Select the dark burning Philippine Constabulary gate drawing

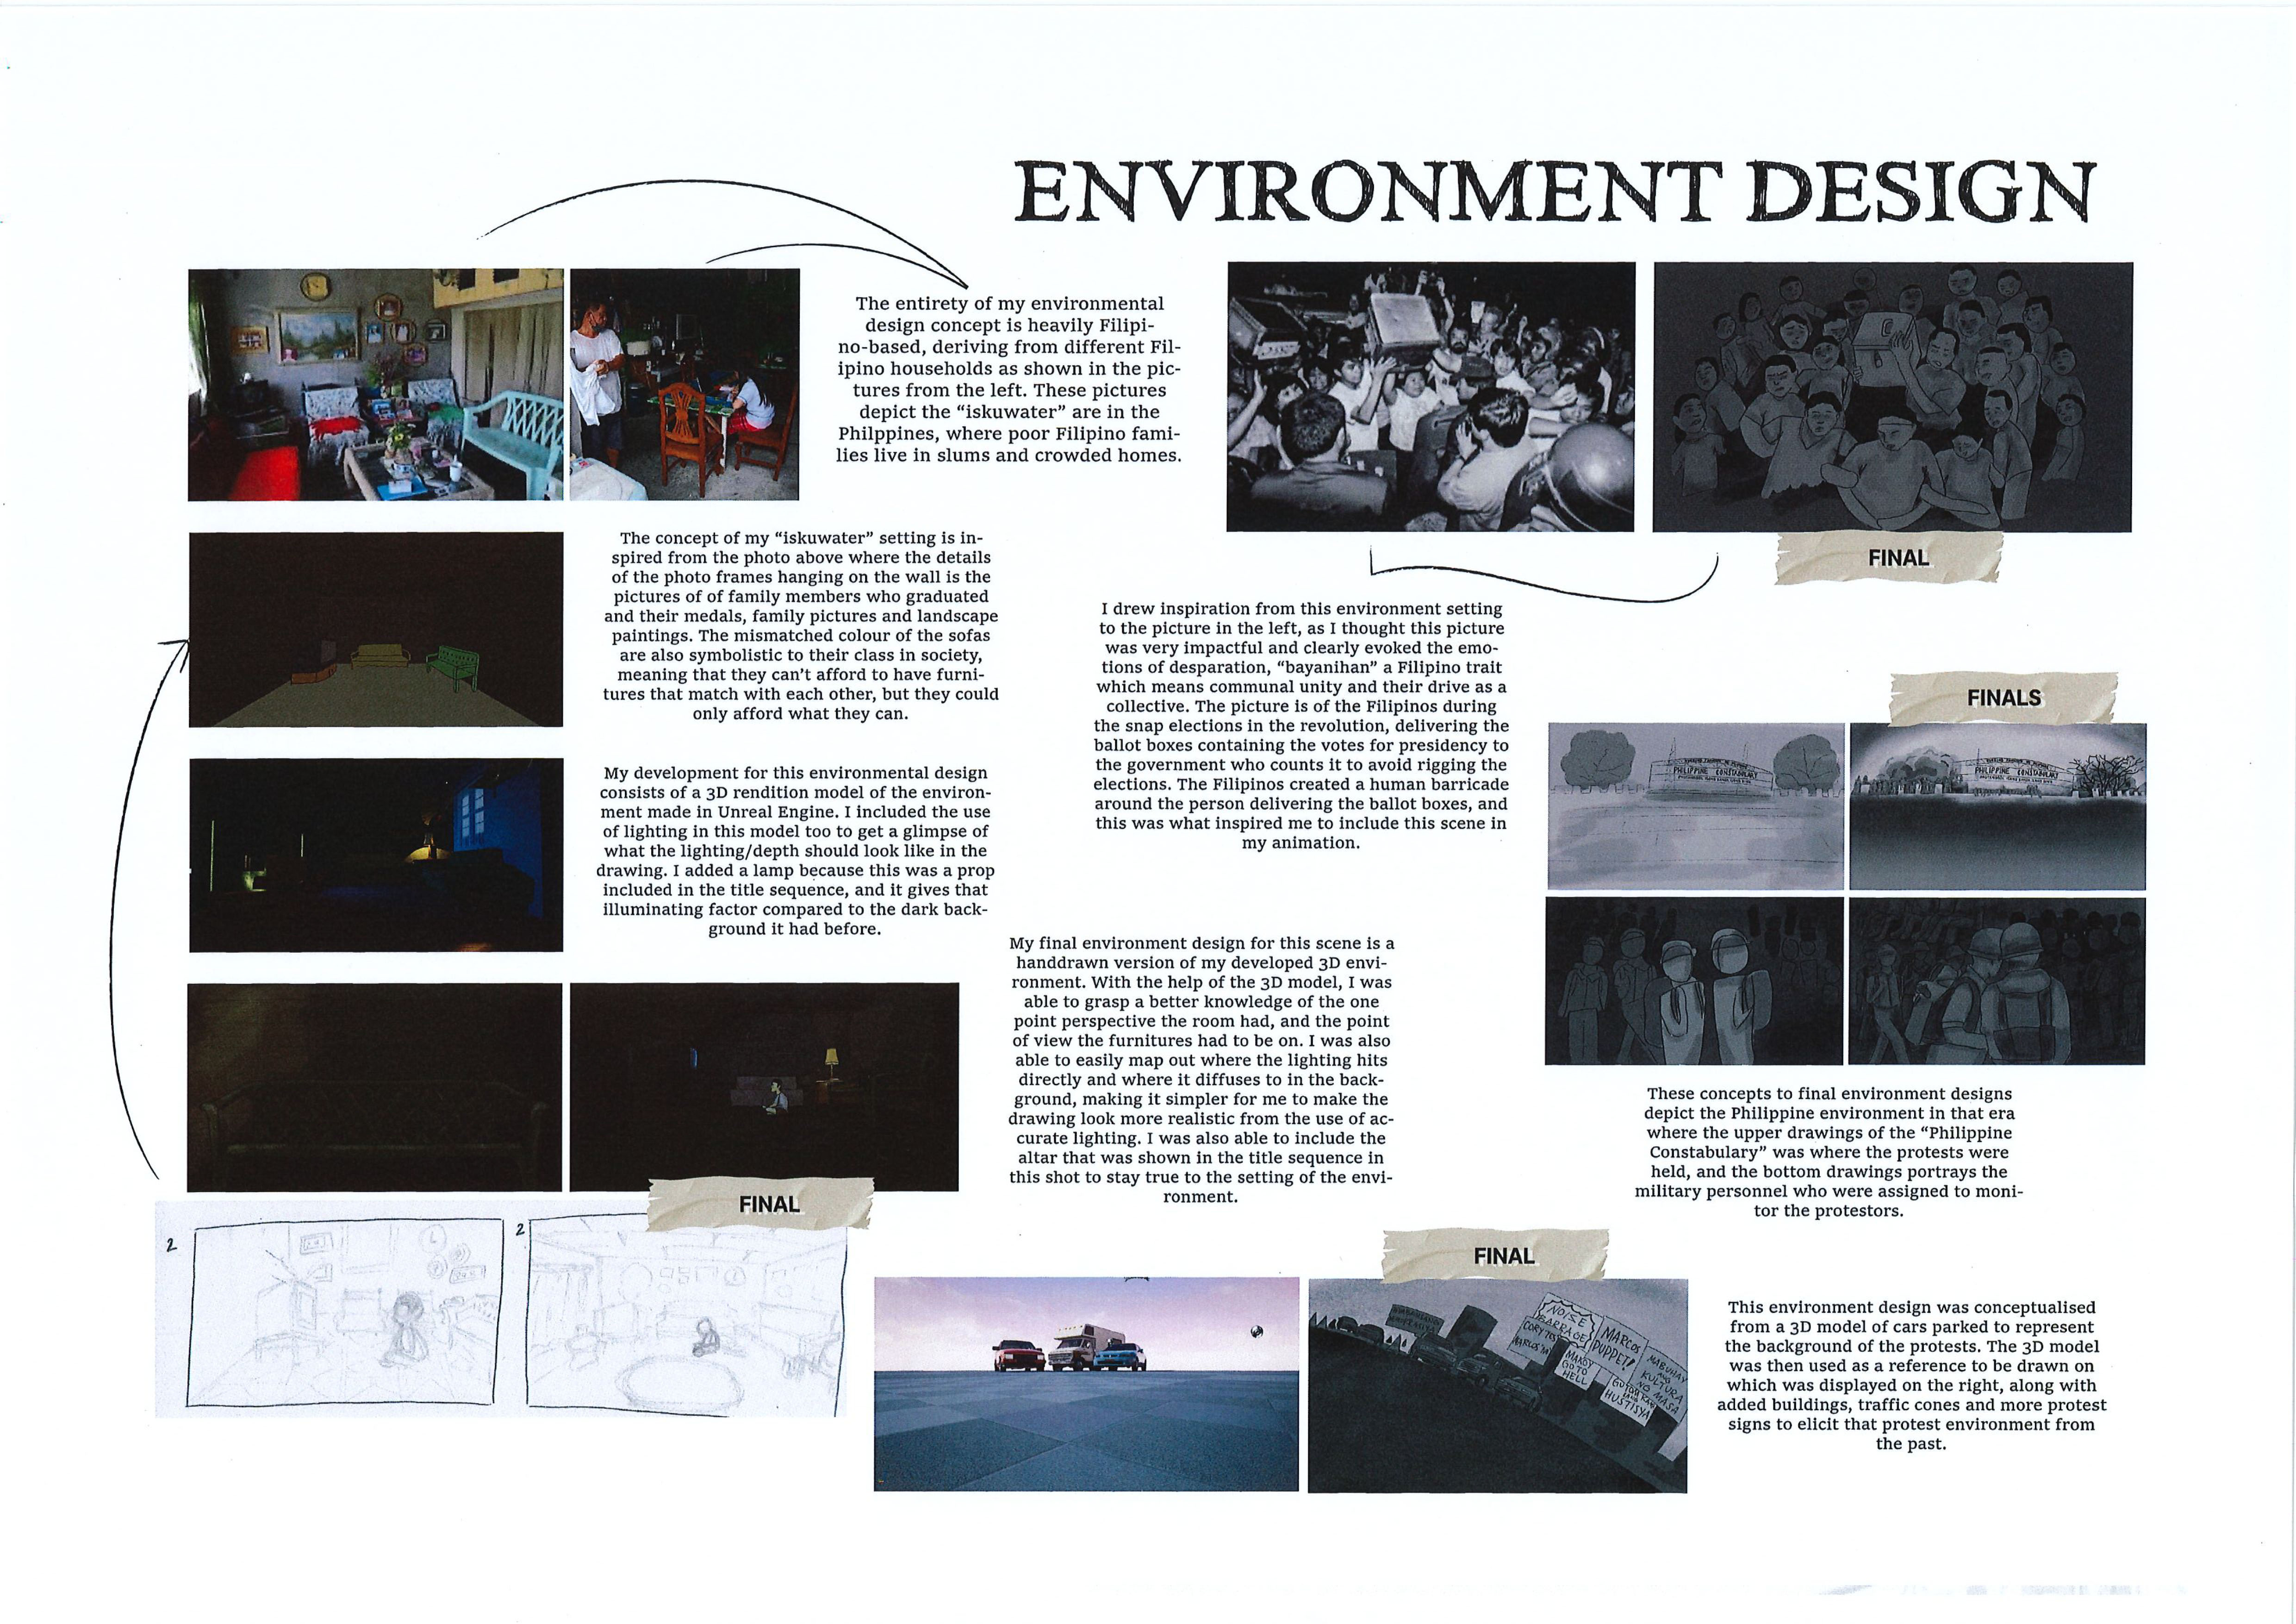[1998, 806]
